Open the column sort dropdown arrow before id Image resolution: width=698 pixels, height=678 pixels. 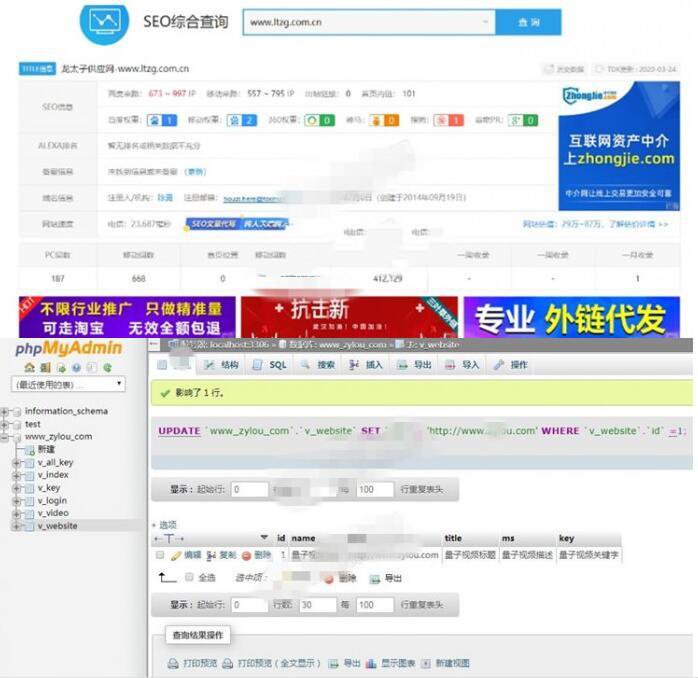tap(264, 538)
